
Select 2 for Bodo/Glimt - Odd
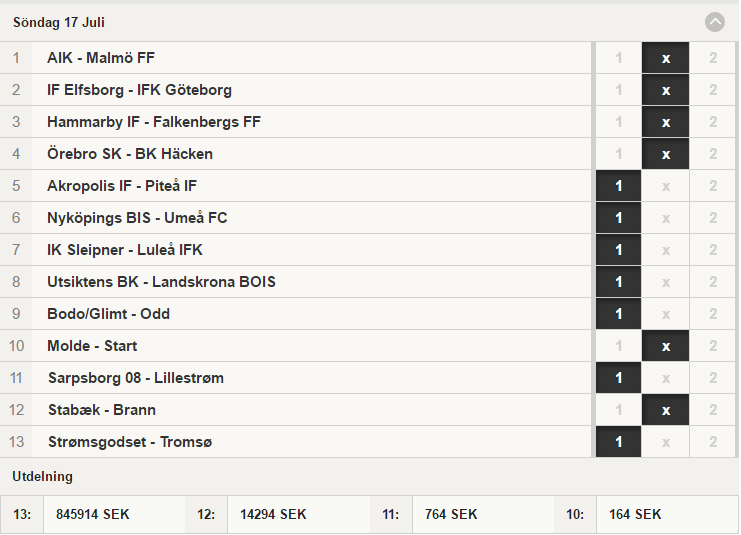click(x=713, y=314)
